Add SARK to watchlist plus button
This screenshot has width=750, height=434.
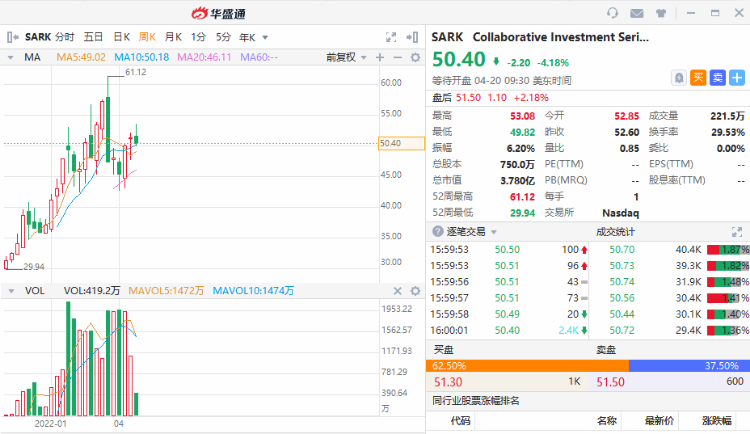(x=737, y=78)
